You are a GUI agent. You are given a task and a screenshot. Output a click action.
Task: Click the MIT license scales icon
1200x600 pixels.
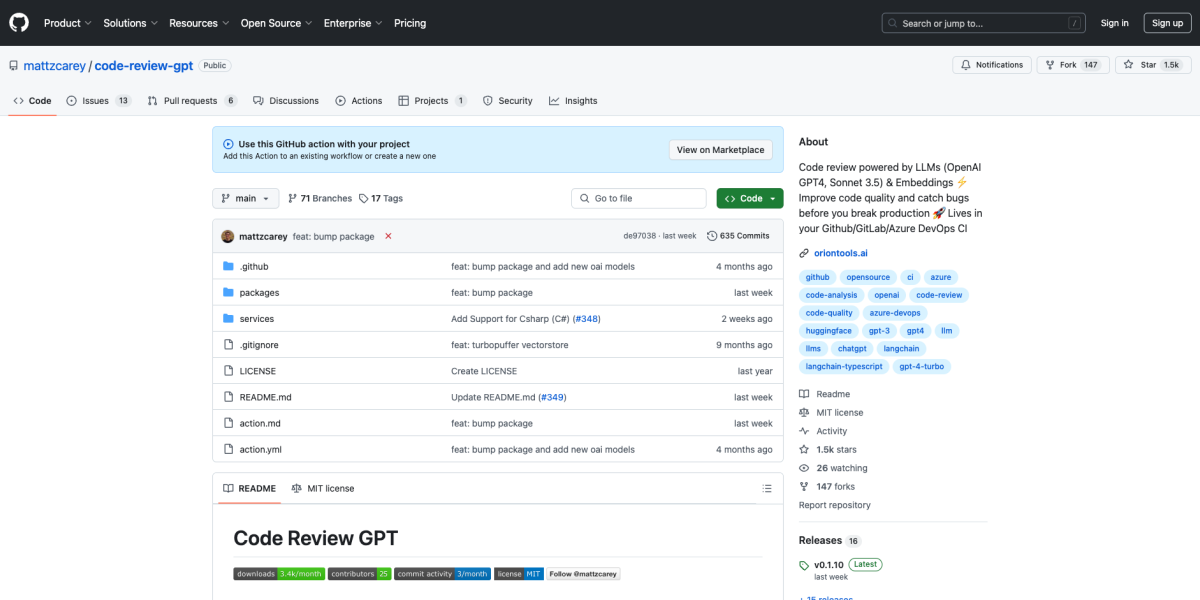coord(802,412)
